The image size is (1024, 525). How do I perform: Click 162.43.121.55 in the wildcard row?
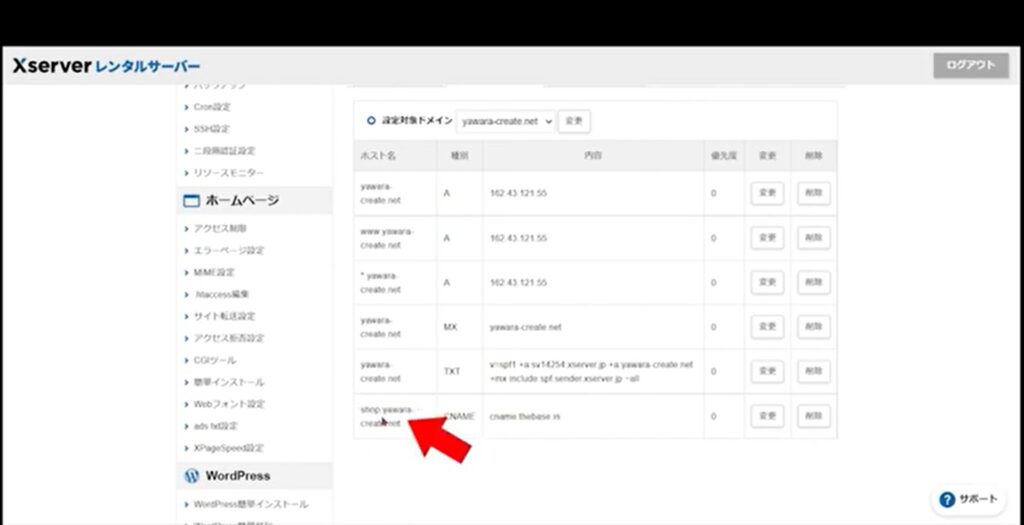(519, 283)
